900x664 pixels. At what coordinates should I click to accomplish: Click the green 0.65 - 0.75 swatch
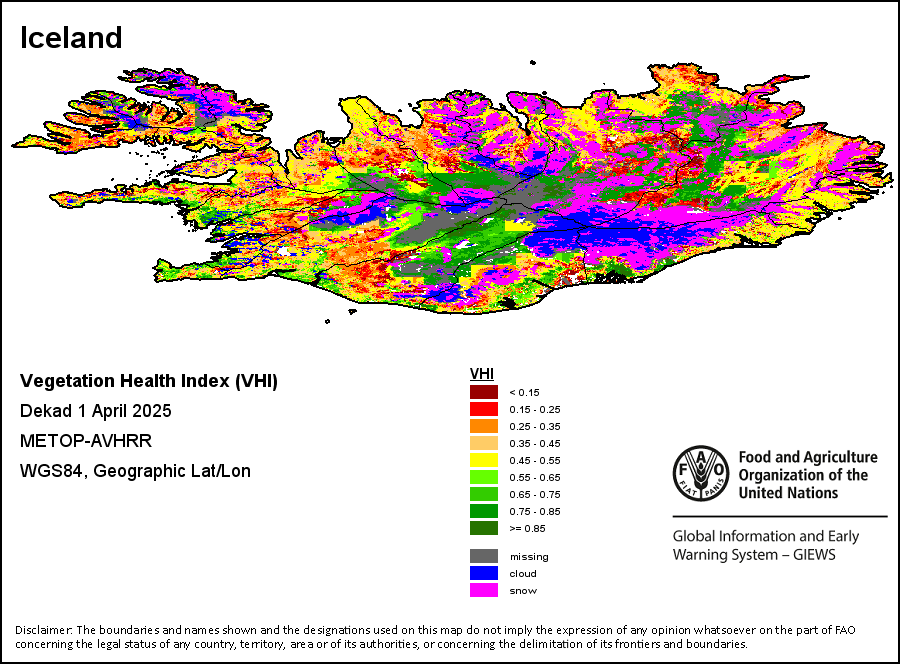point(484,494)
